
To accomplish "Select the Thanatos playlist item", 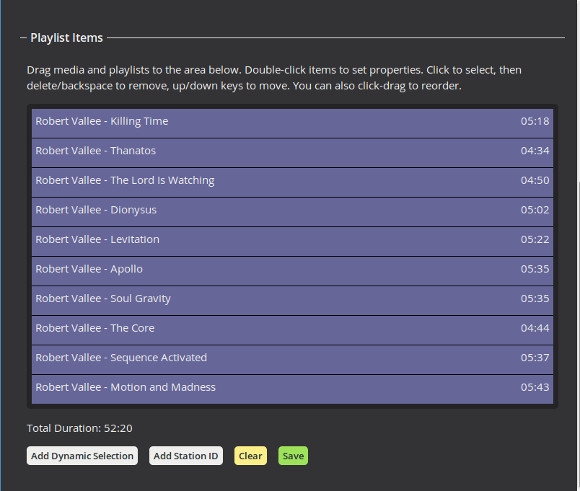I will pos(292,153).
